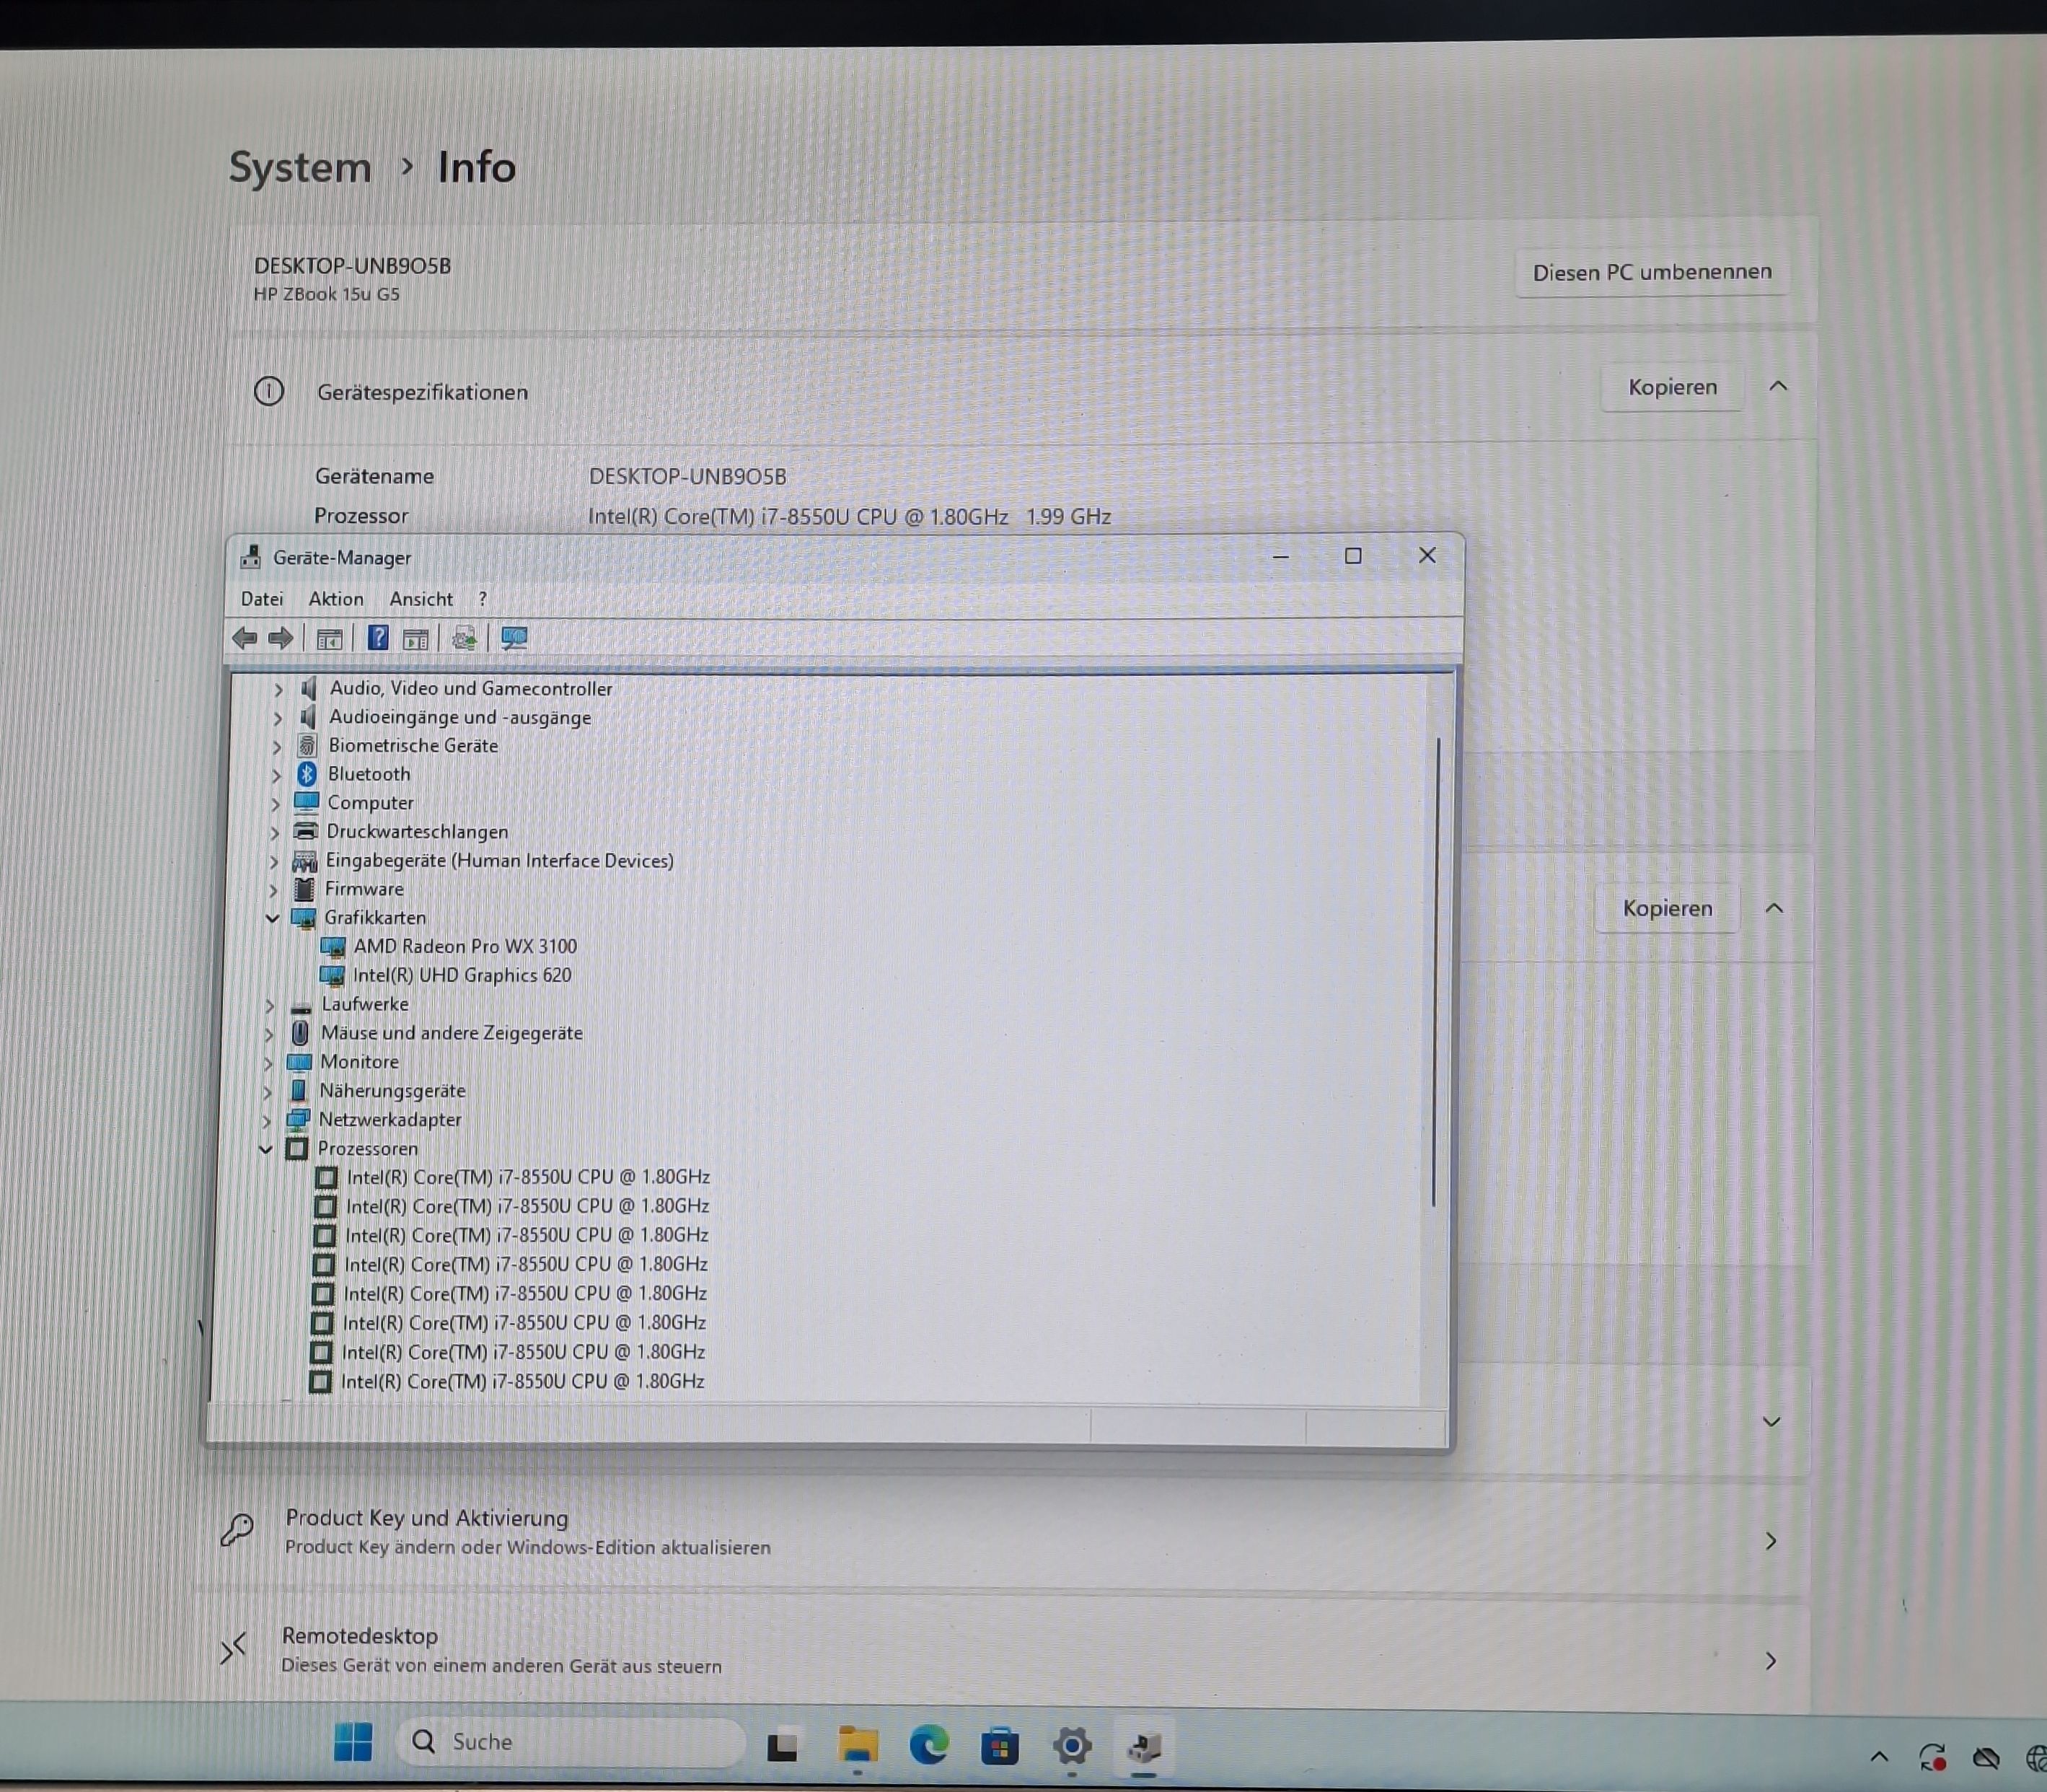Click the HP ZBook 15u G5 text
The height and width of the screenshot is (1792, 2047).
click(327, 294)
